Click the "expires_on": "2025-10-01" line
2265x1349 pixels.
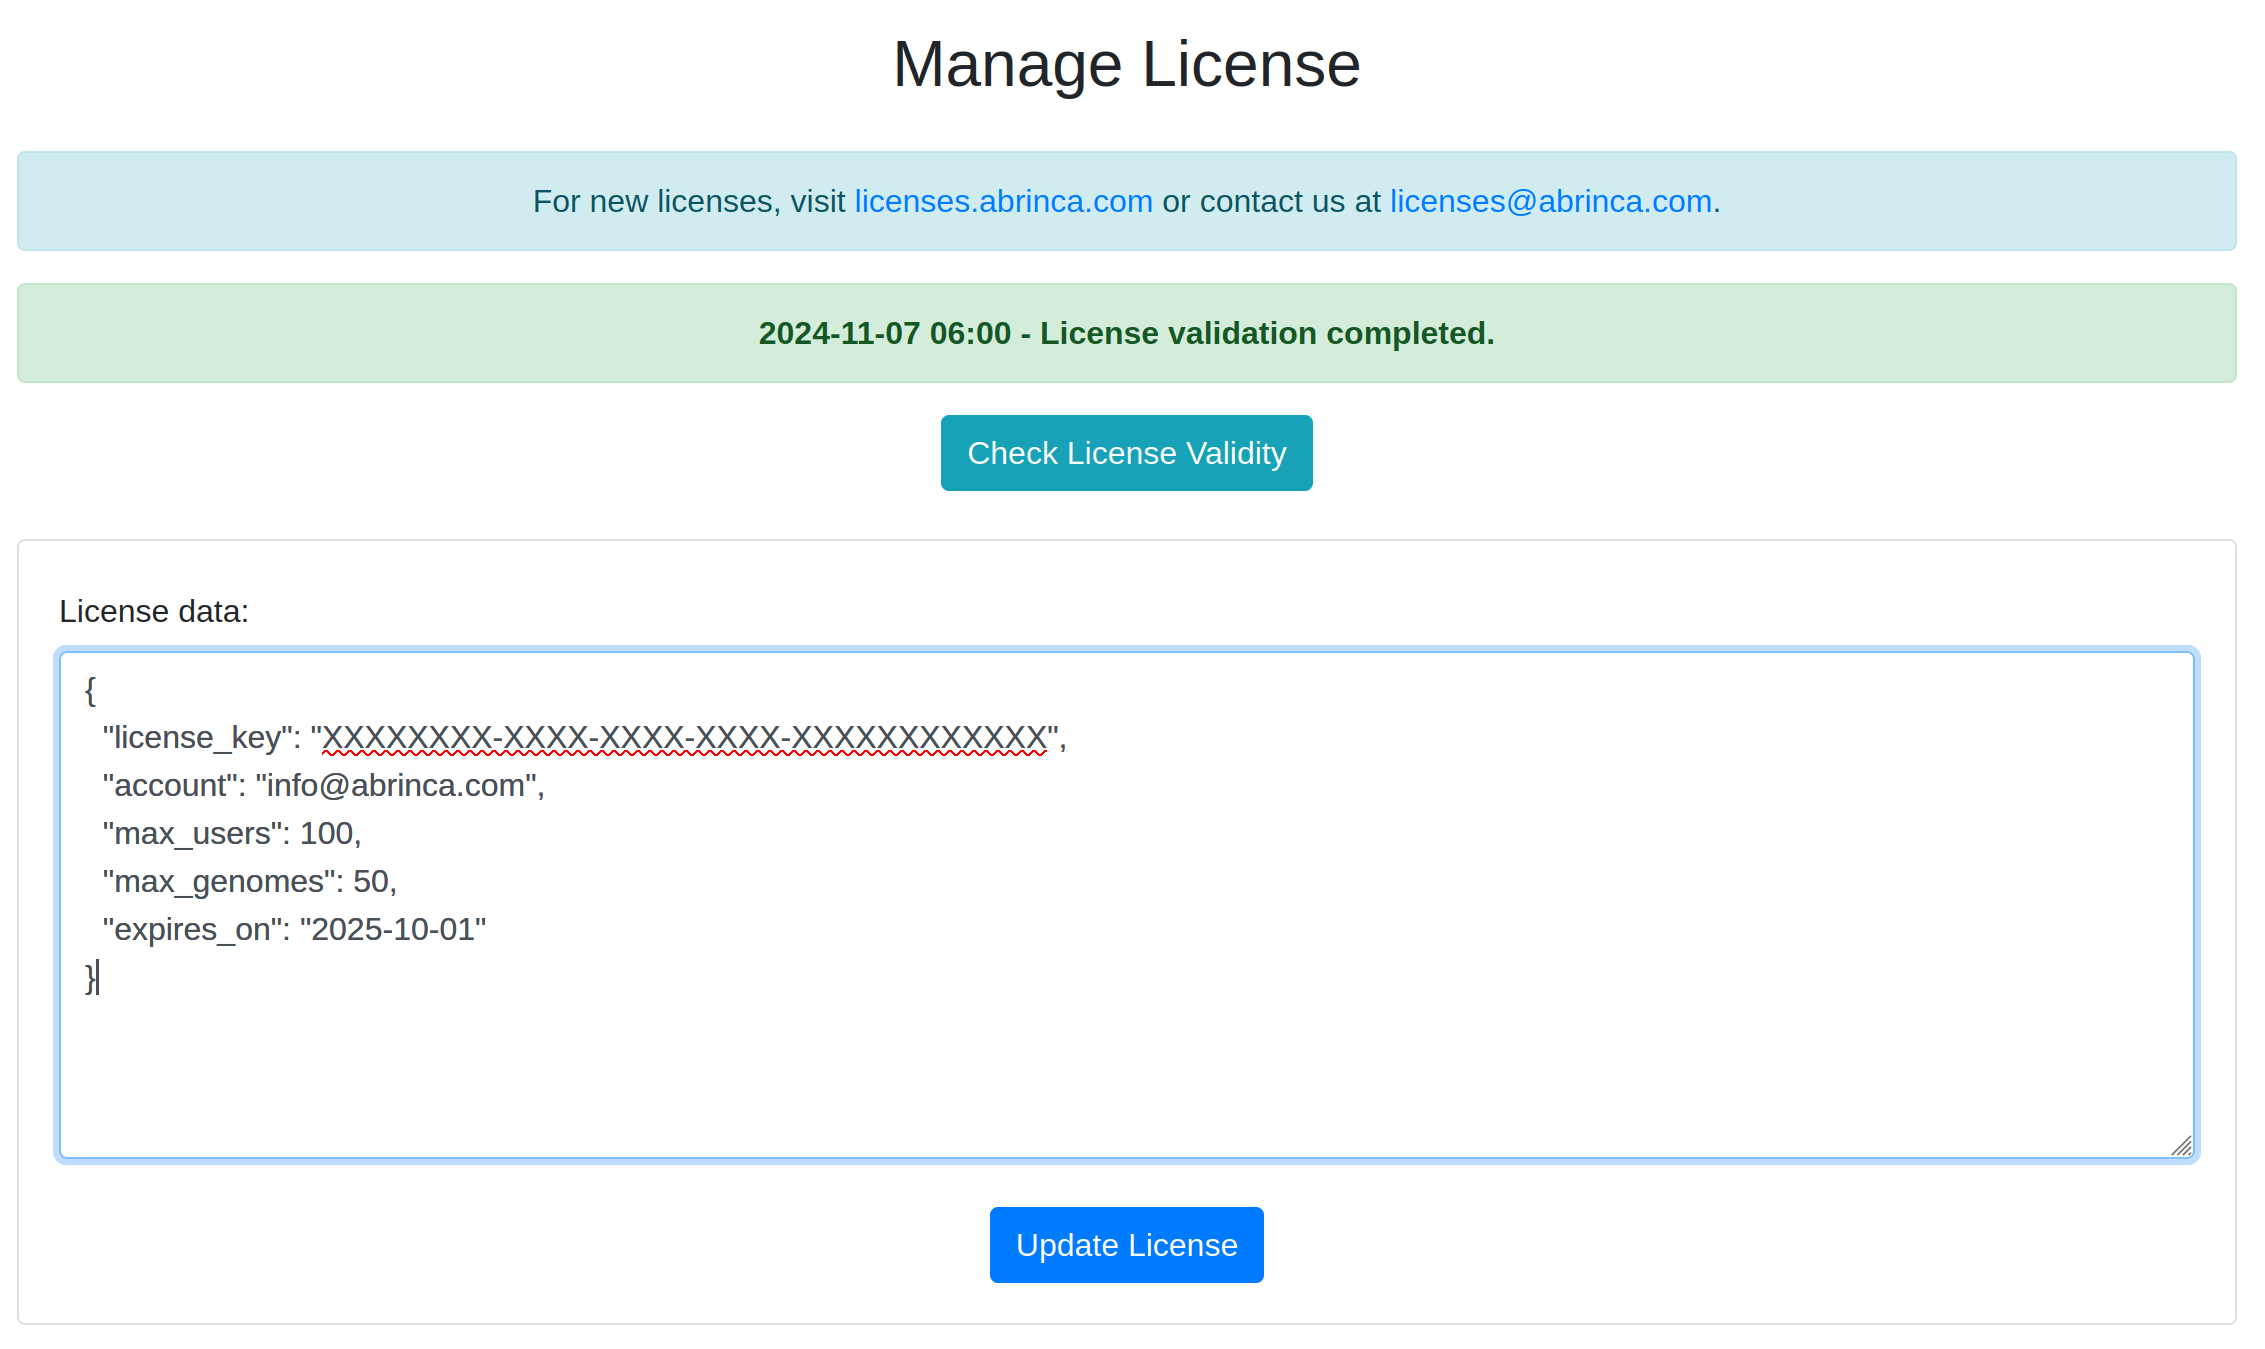(x=294, y=930)
